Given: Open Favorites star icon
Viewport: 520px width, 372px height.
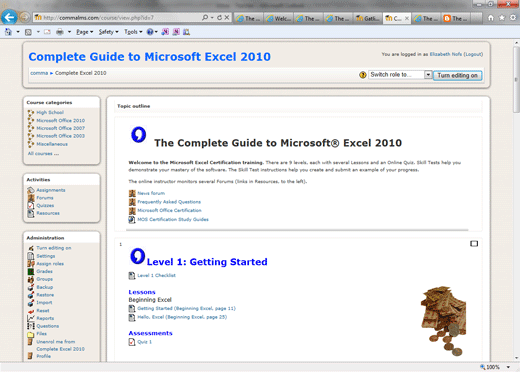Looking at the screenshot, I should click(502, 18).
